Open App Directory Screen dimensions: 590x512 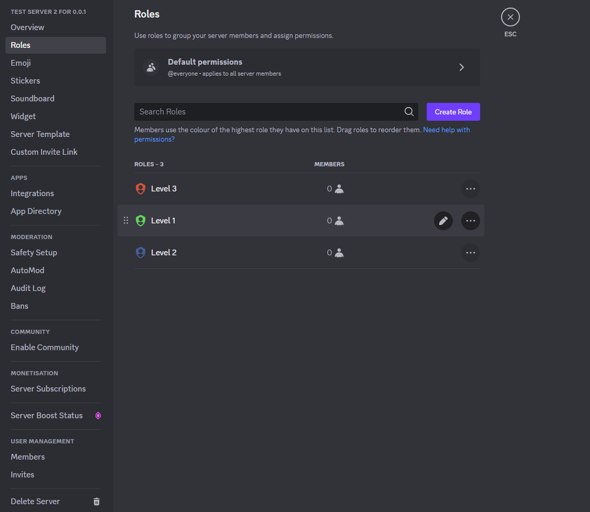point(56,211)
